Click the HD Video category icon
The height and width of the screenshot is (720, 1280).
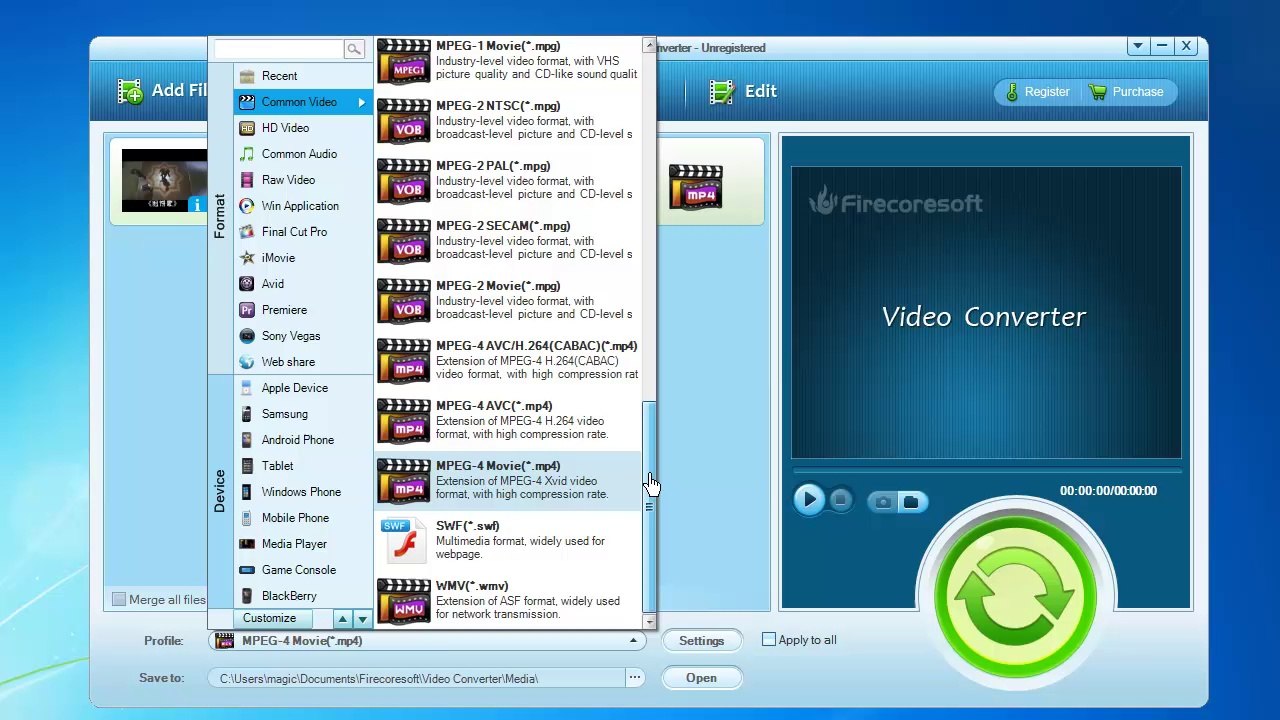click(247, 128)
